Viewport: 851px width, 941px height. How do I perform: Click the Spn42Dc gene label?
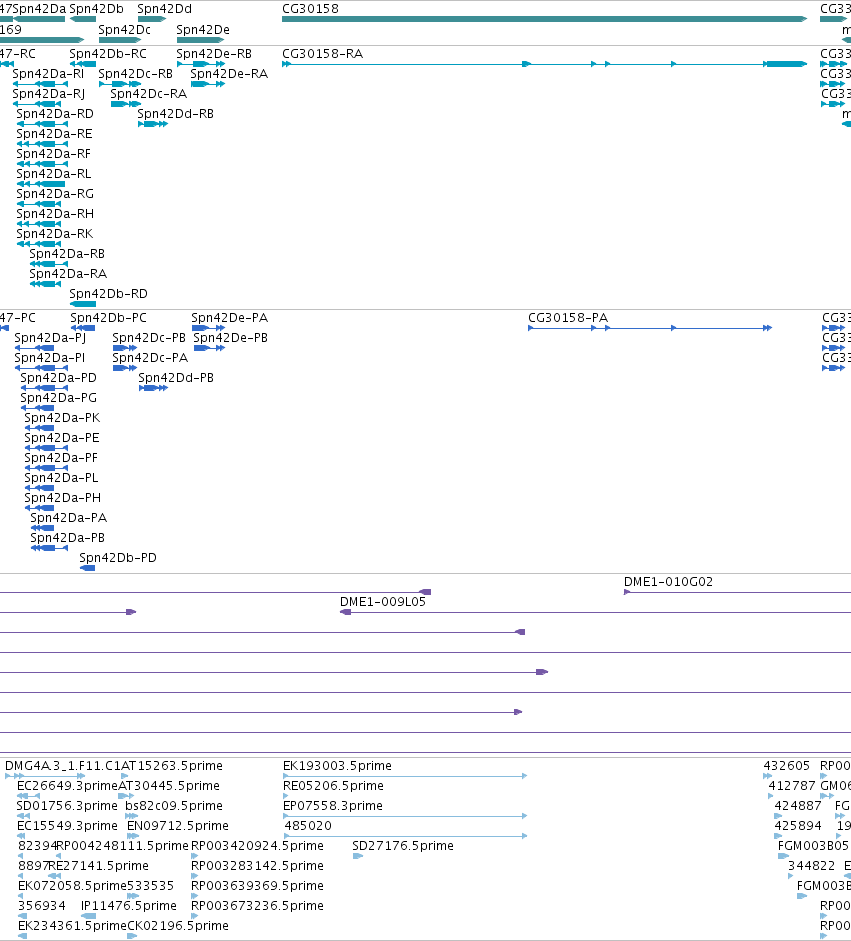click(124, 29)
